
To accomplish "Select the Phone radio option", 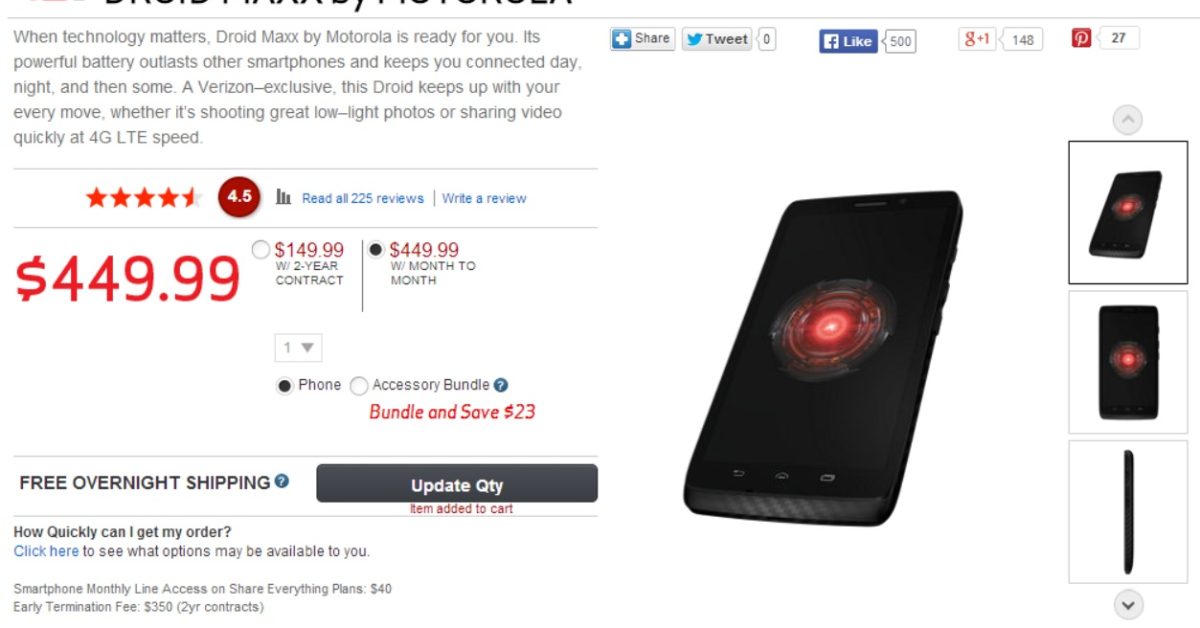I will pos(285,386).
